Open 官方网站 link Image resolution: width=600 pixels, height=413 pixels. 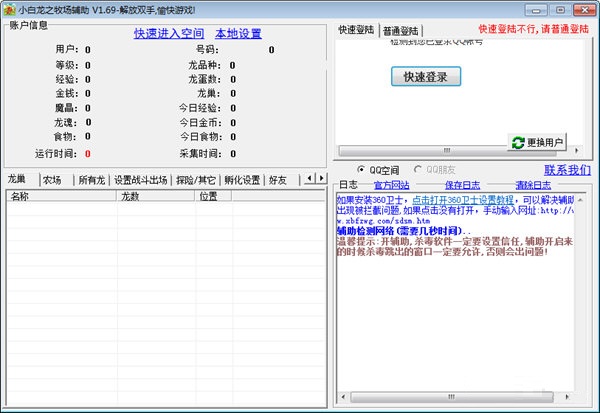pos(391,185)
